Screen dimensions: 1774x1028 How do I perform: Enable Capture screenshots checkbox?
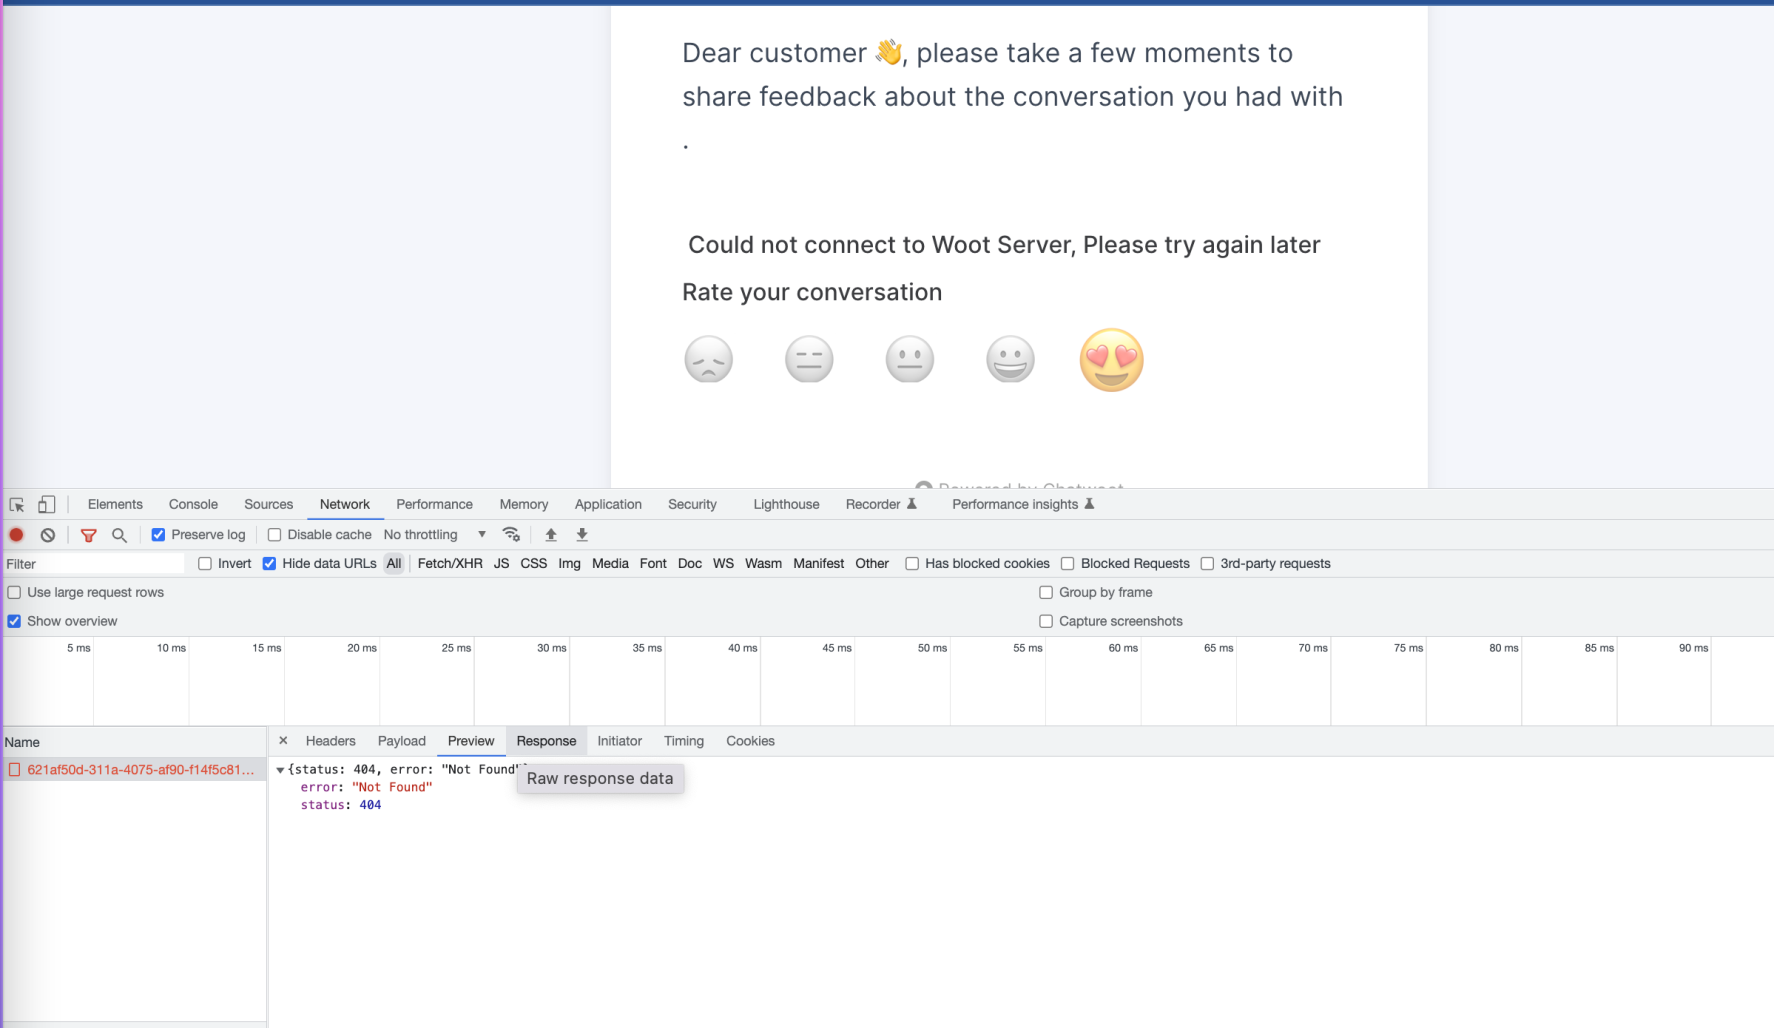[x=1046, y=621]
